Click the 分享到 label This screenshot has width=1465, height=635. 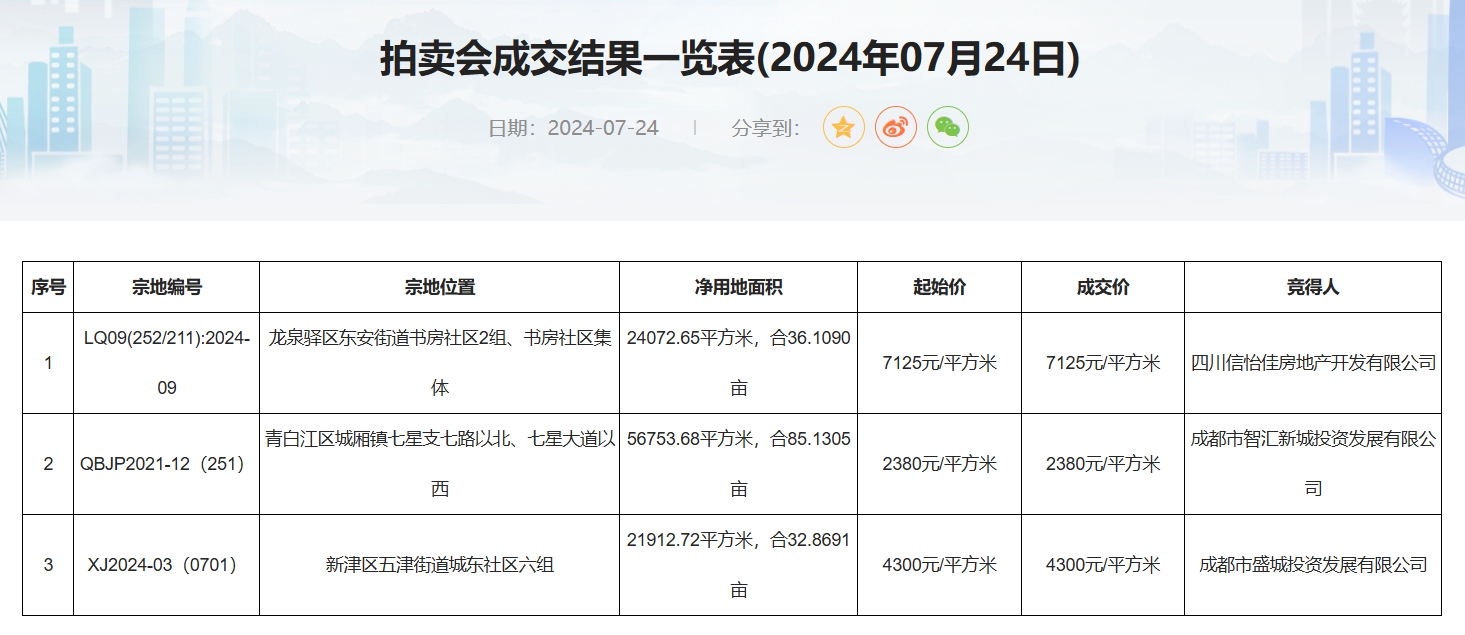tap(766, 128)
